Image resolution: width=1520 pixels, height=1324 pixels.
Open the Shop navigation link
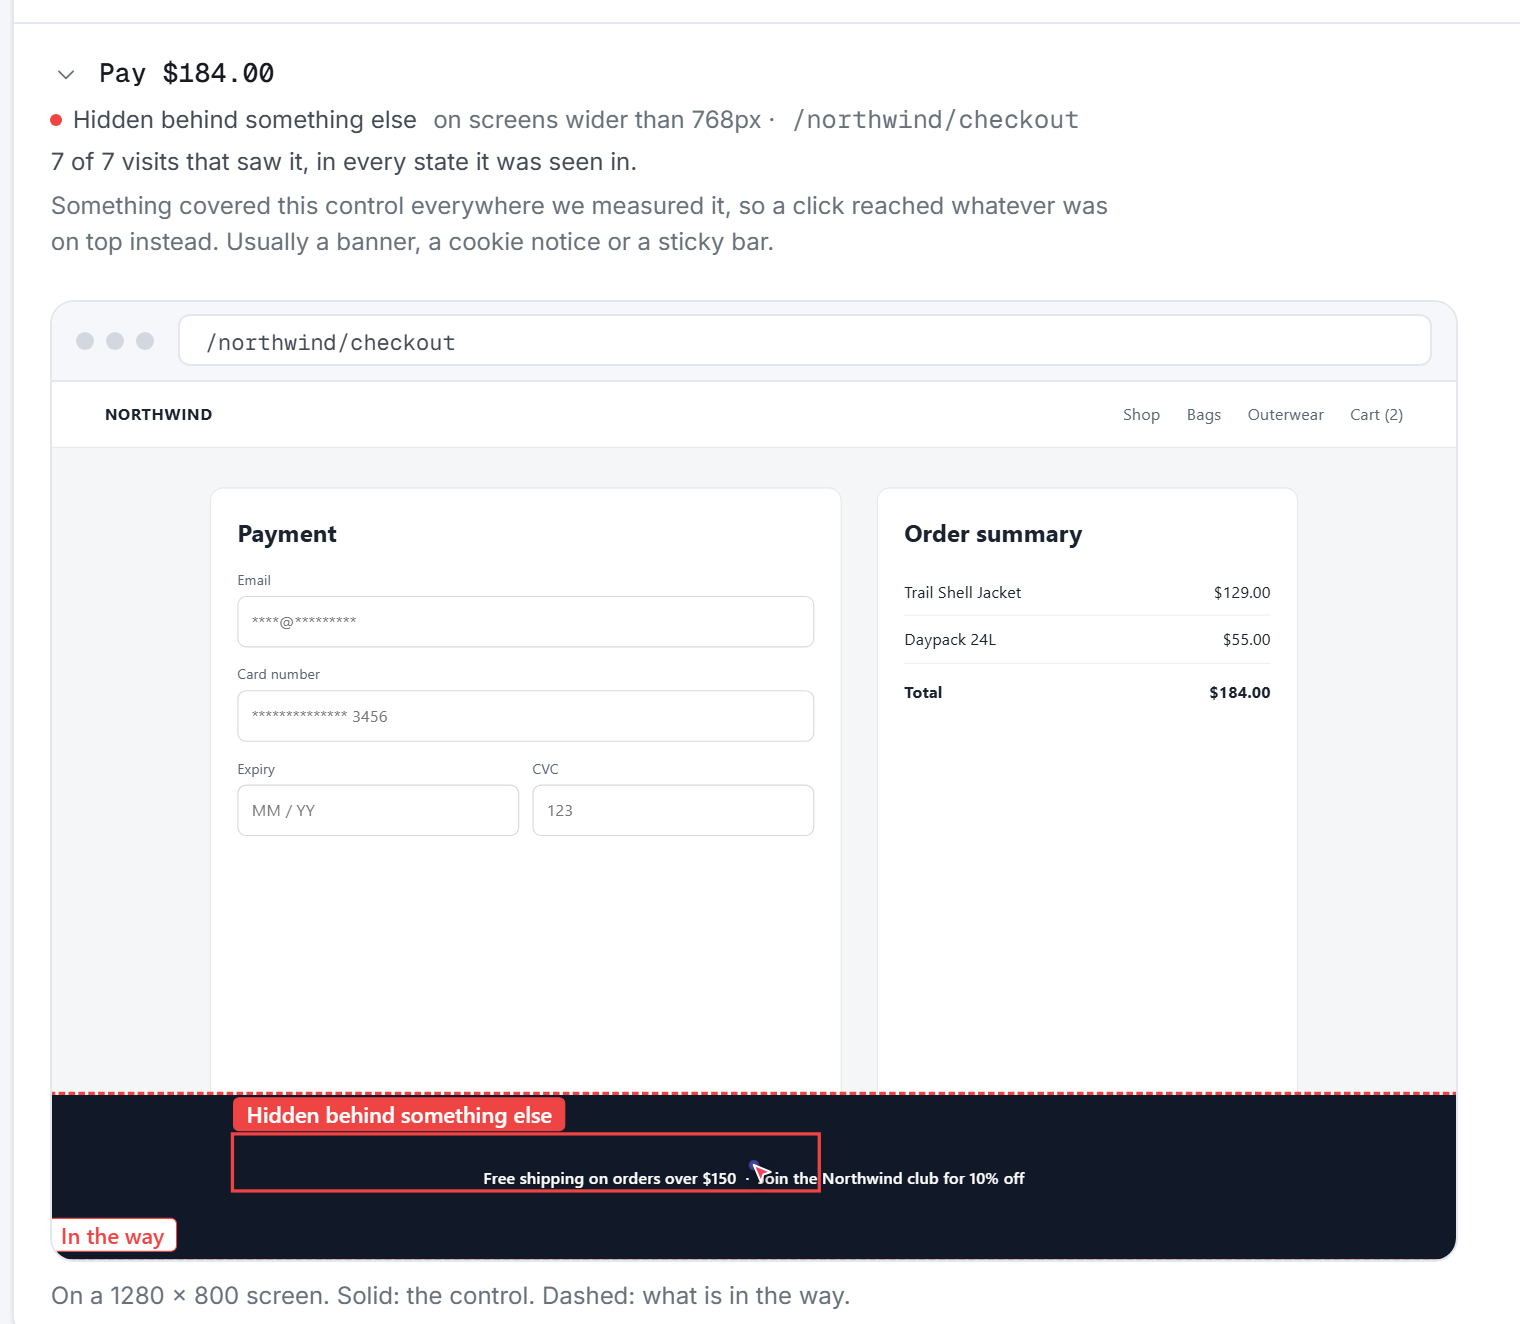click(x=1141, y=415)
